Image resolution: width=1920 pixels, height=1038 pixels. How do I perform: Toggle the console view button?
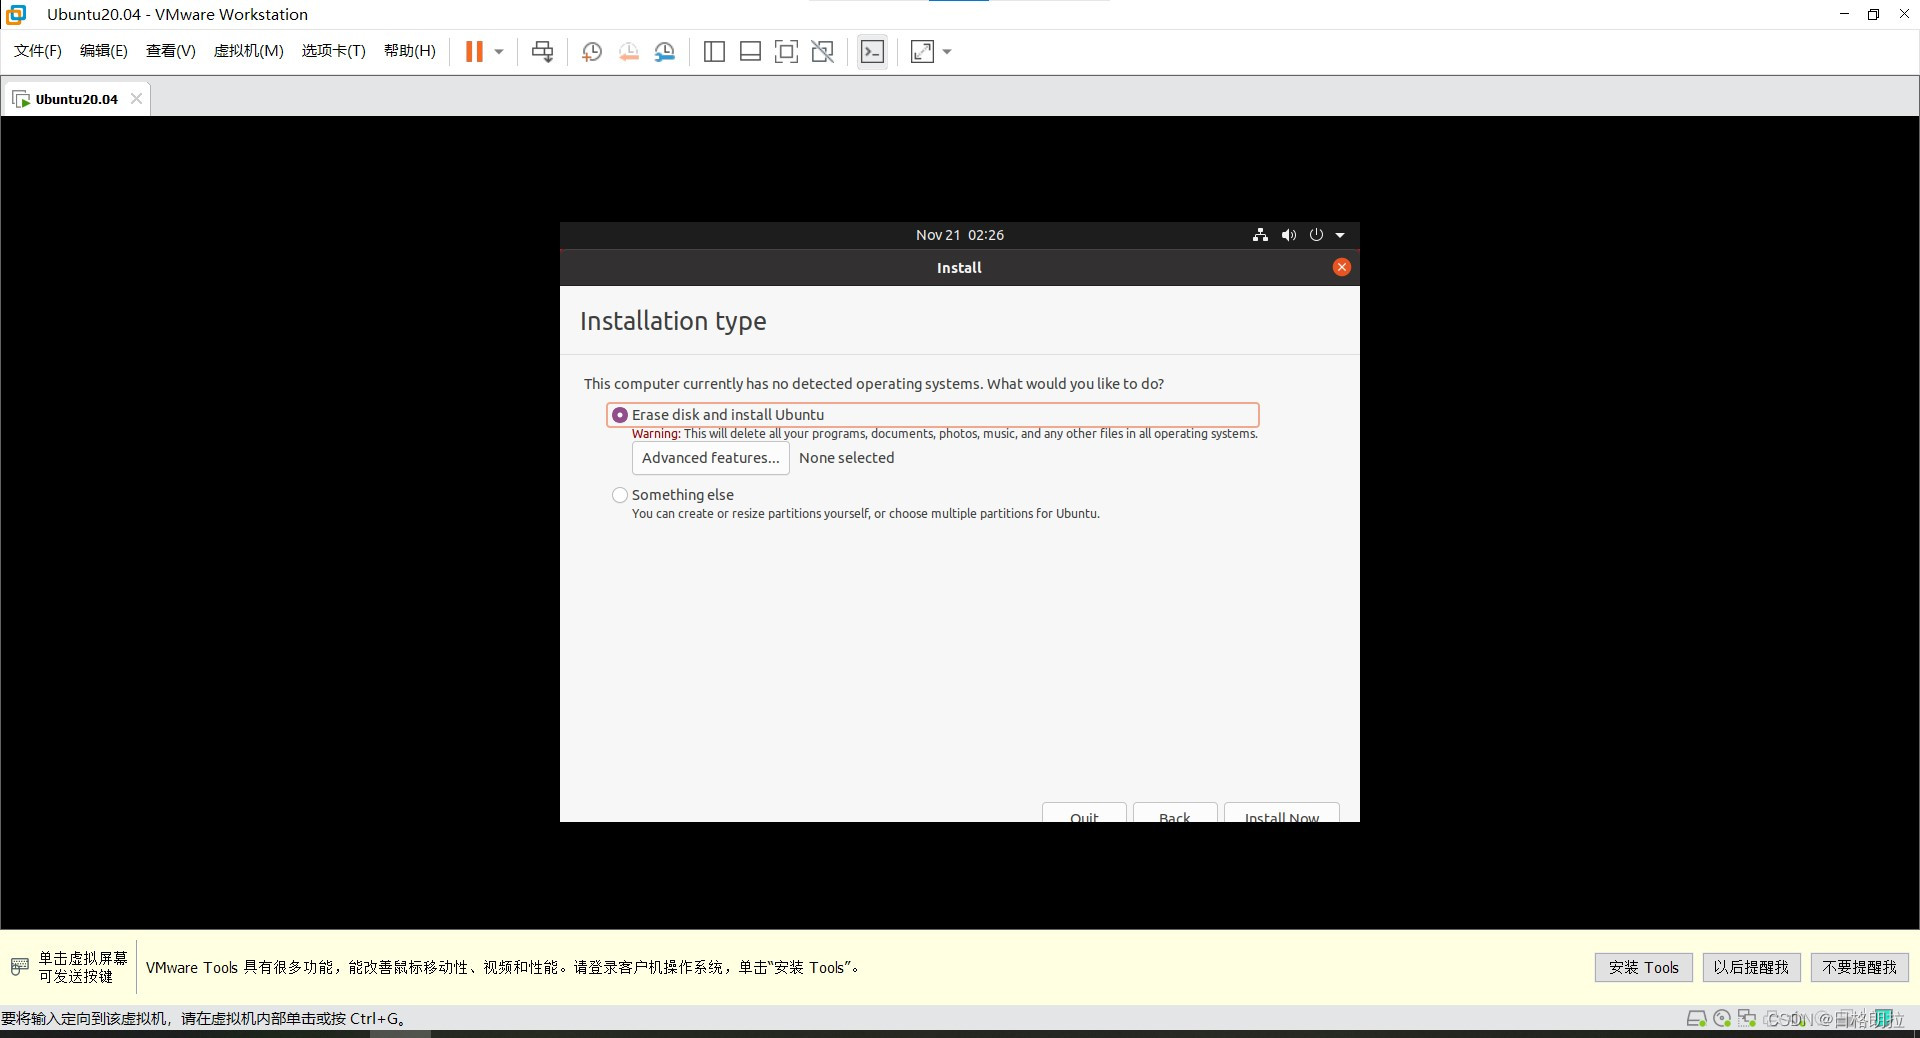[x=872, y=52]
